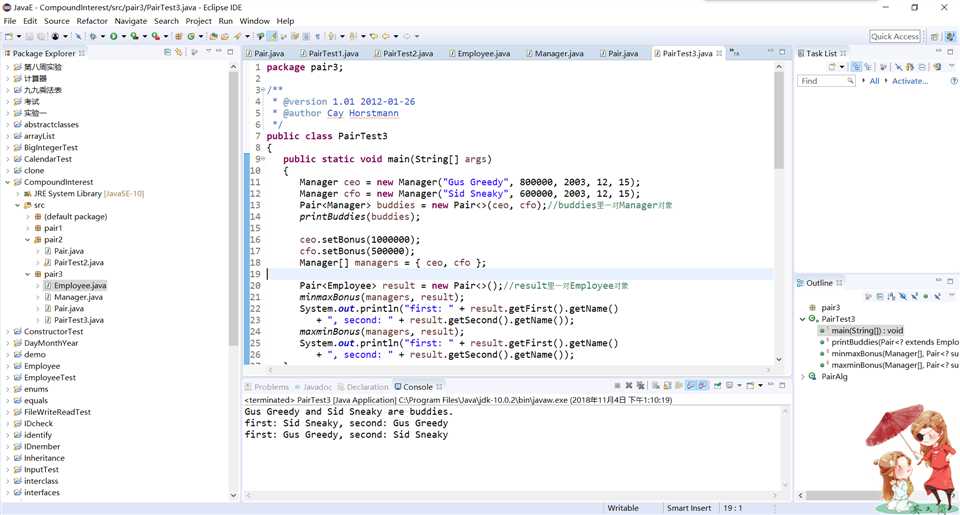Switch to the Problems tab
Viewport: 960px width, 515px height.
pos(267,387)
